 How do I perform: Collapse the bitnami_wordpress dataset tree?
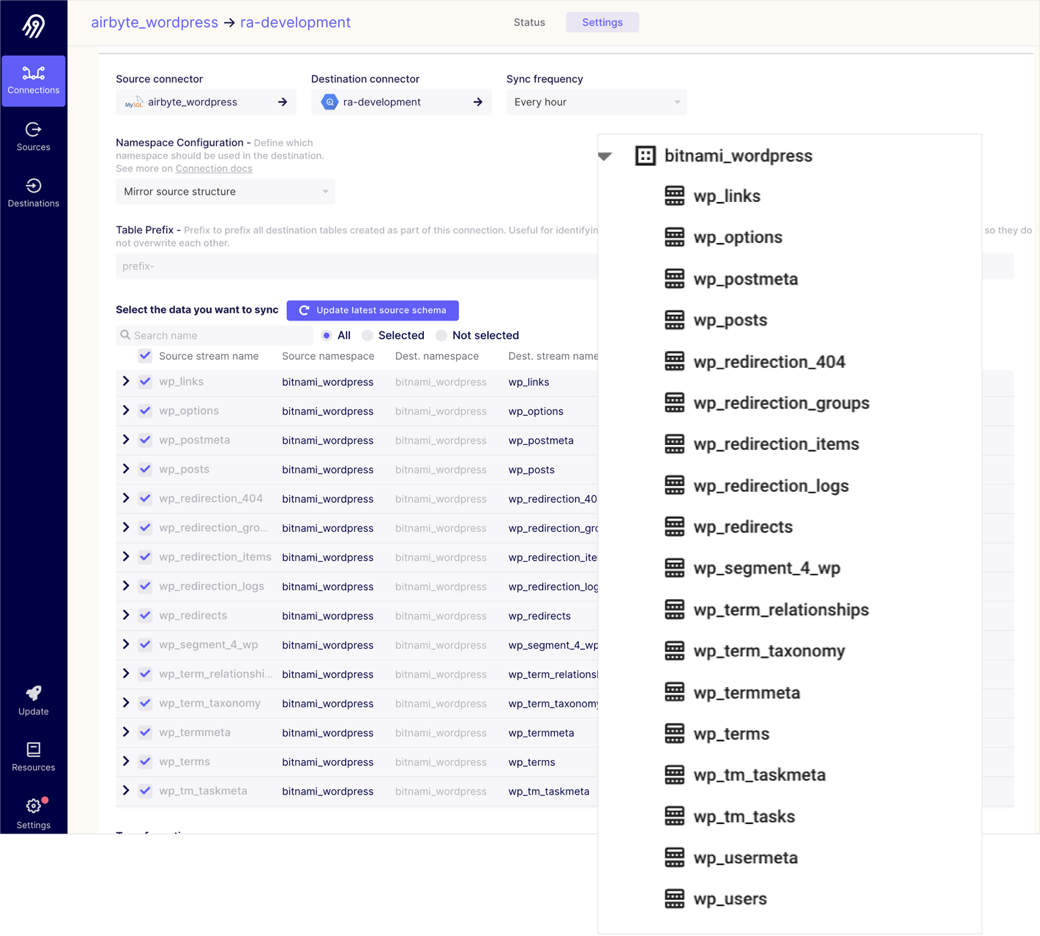tap(605, 156)
